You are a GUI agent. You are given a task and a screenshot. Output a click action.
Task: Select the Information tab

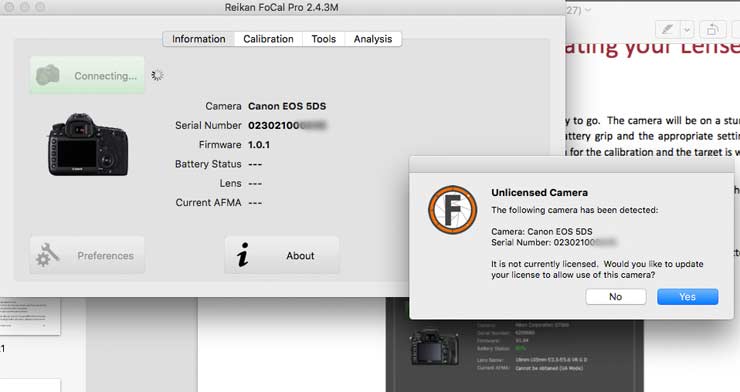point(198,39)
